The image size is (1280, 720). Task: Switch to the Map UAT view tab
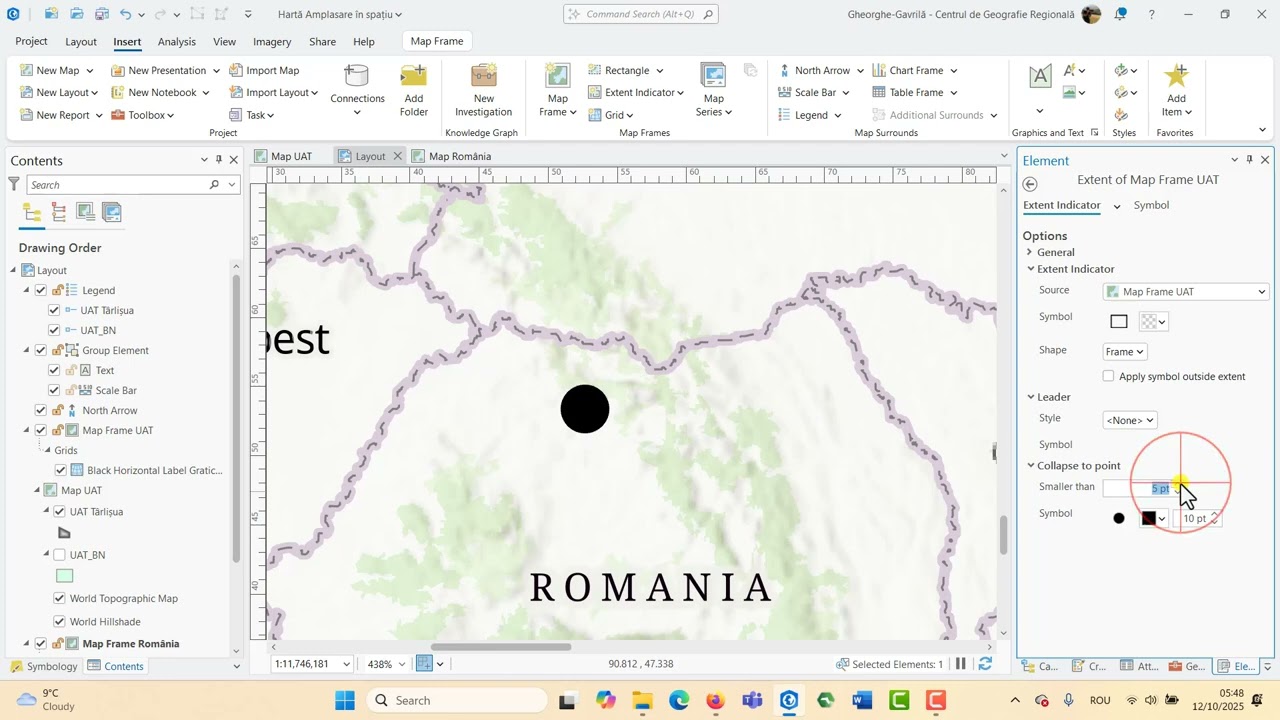point(283,156)
